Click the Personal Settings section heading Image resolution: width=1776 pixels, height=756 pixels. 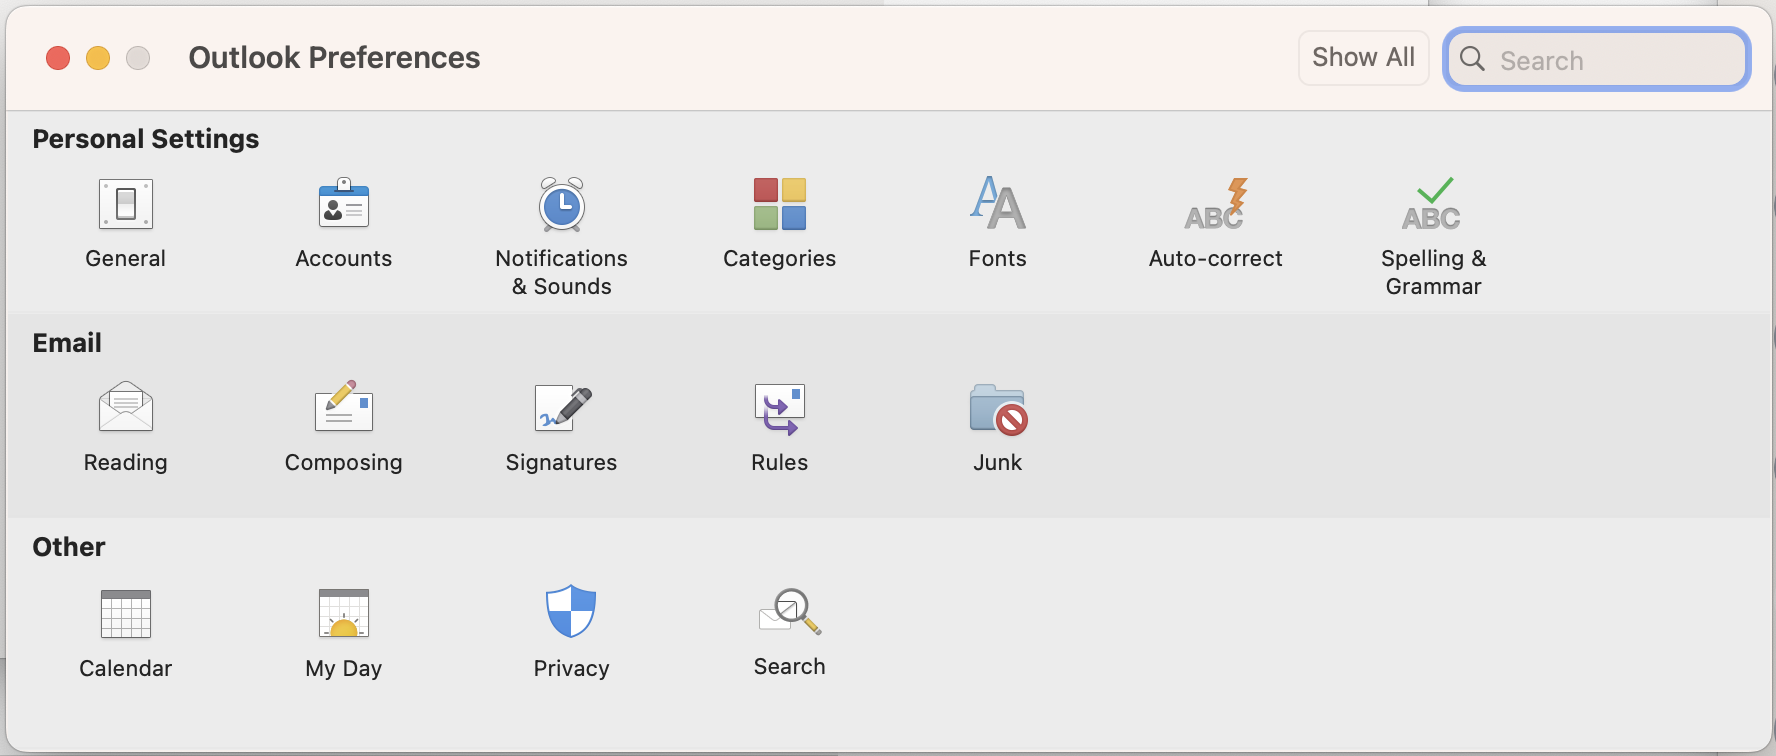[146, 139]
